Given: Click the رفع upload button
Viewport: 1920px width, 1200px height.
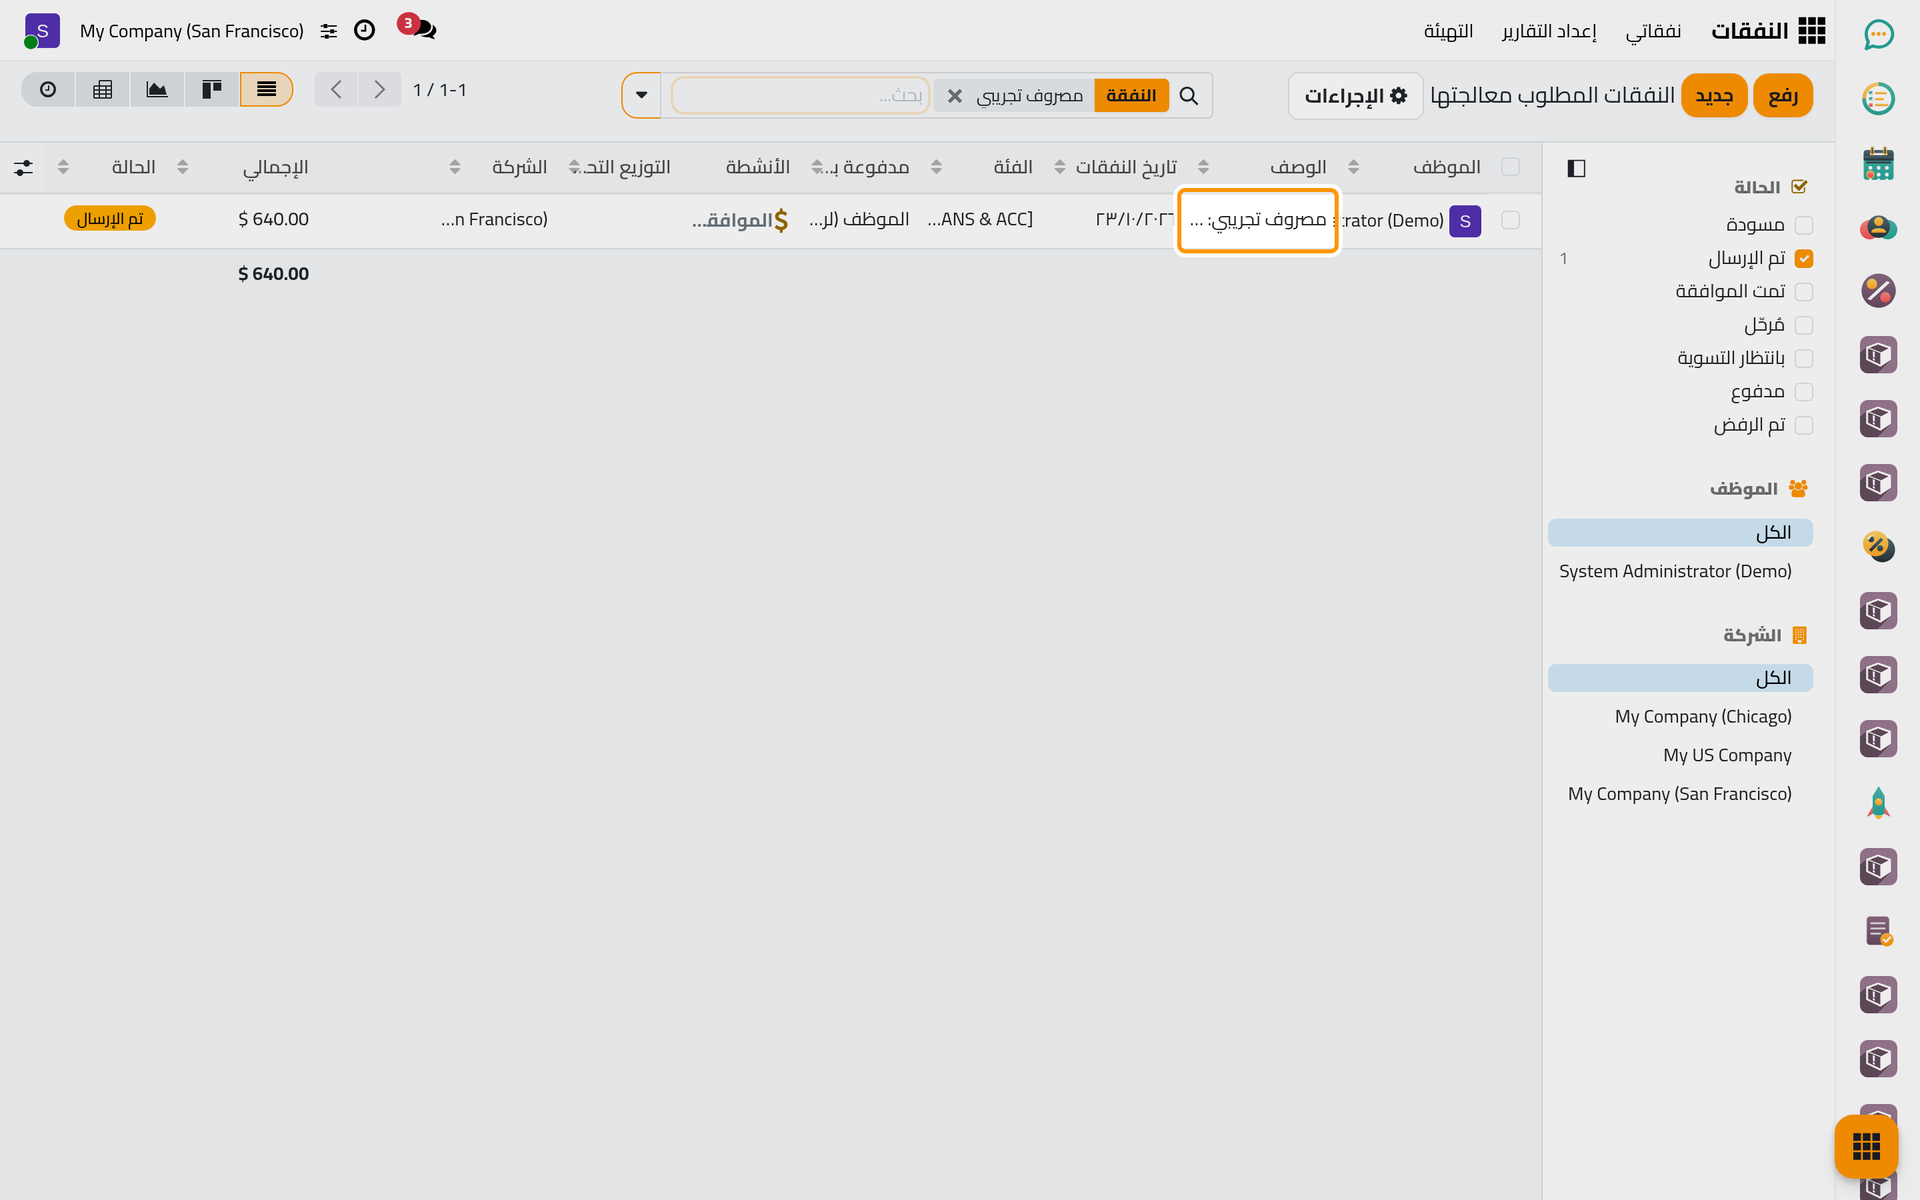Looking at the screenshot, I should 1783,96.
